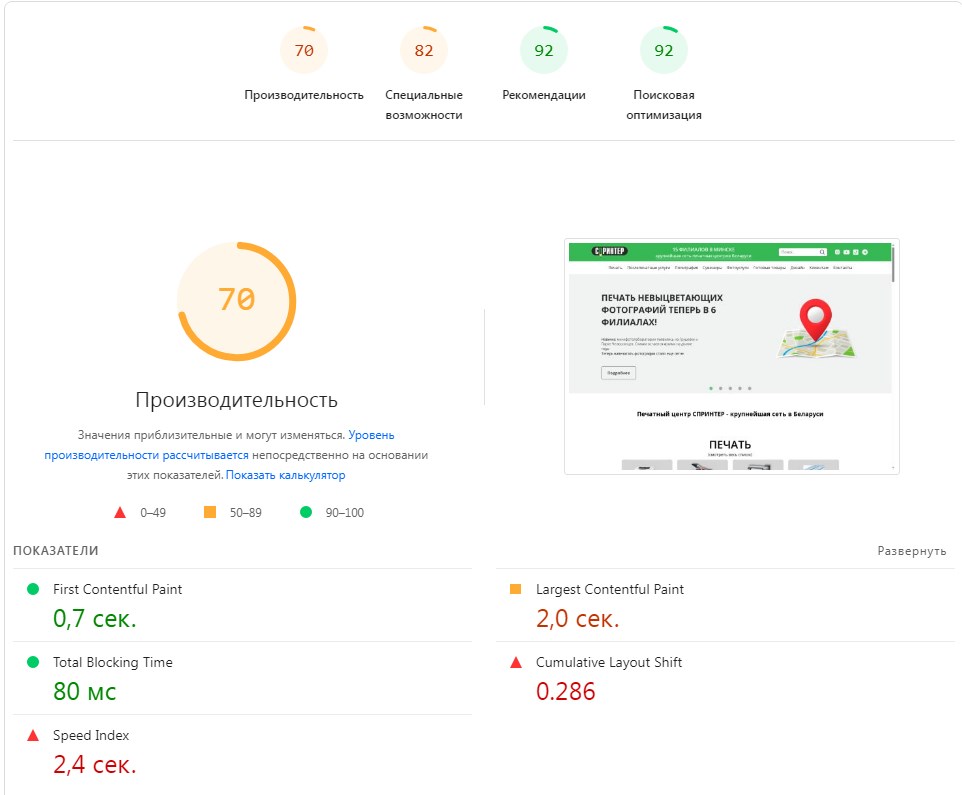Click the 92 Рекомендации score gauge

pos(543,48)
